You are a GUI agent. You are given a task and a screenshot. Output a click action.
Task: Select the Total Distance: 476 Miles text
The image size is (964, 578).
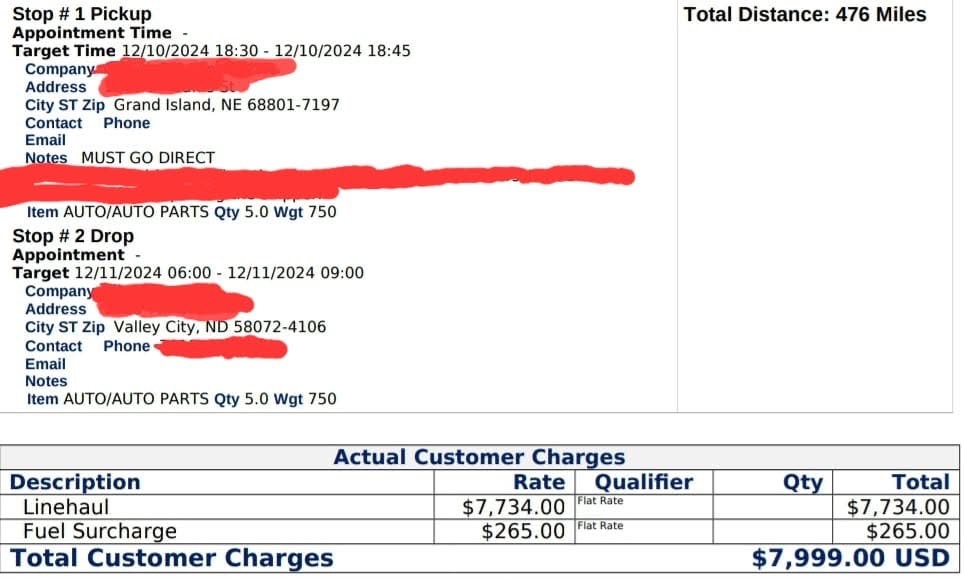[x=805, y=14]
